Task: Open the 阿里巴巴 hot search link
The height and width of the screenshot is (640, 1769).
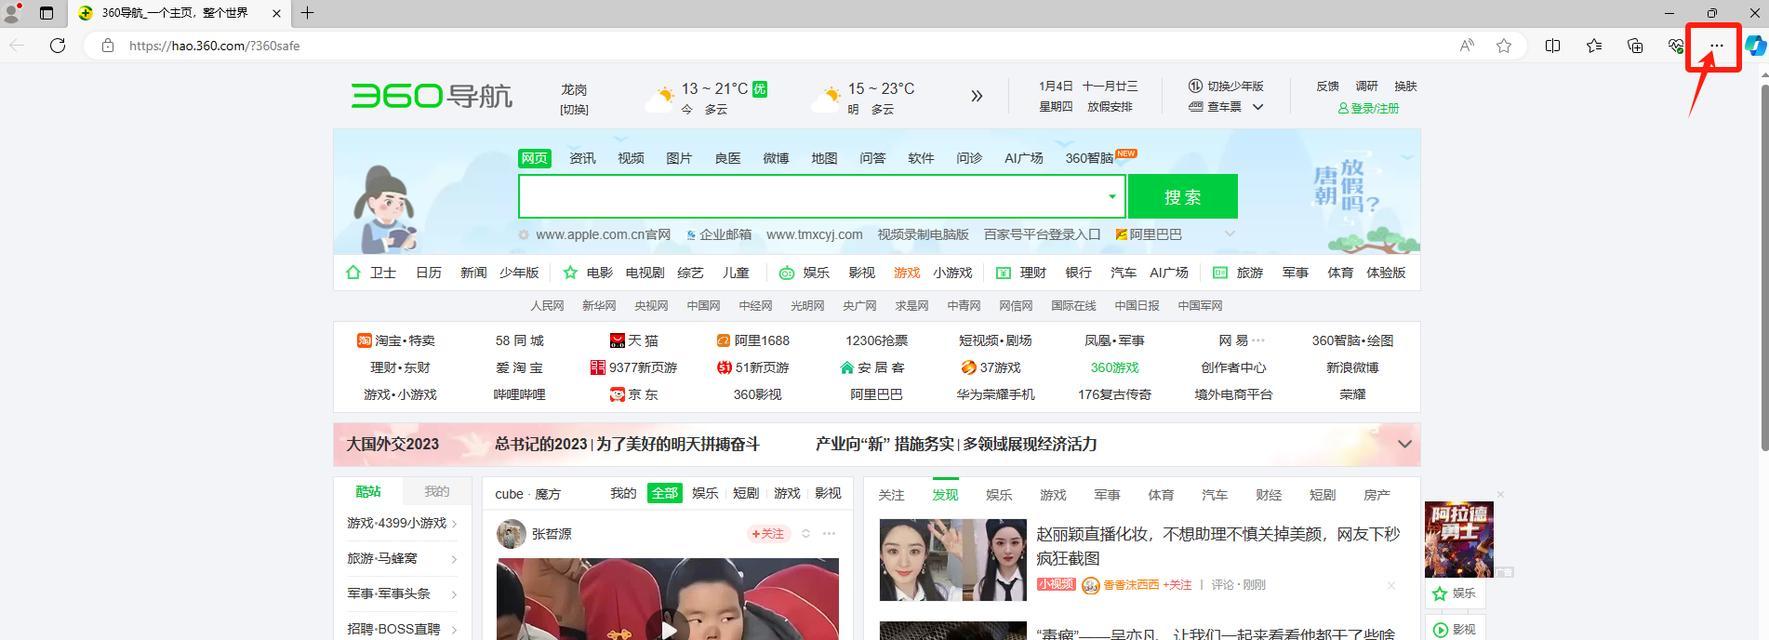Action: [1149, 234]
